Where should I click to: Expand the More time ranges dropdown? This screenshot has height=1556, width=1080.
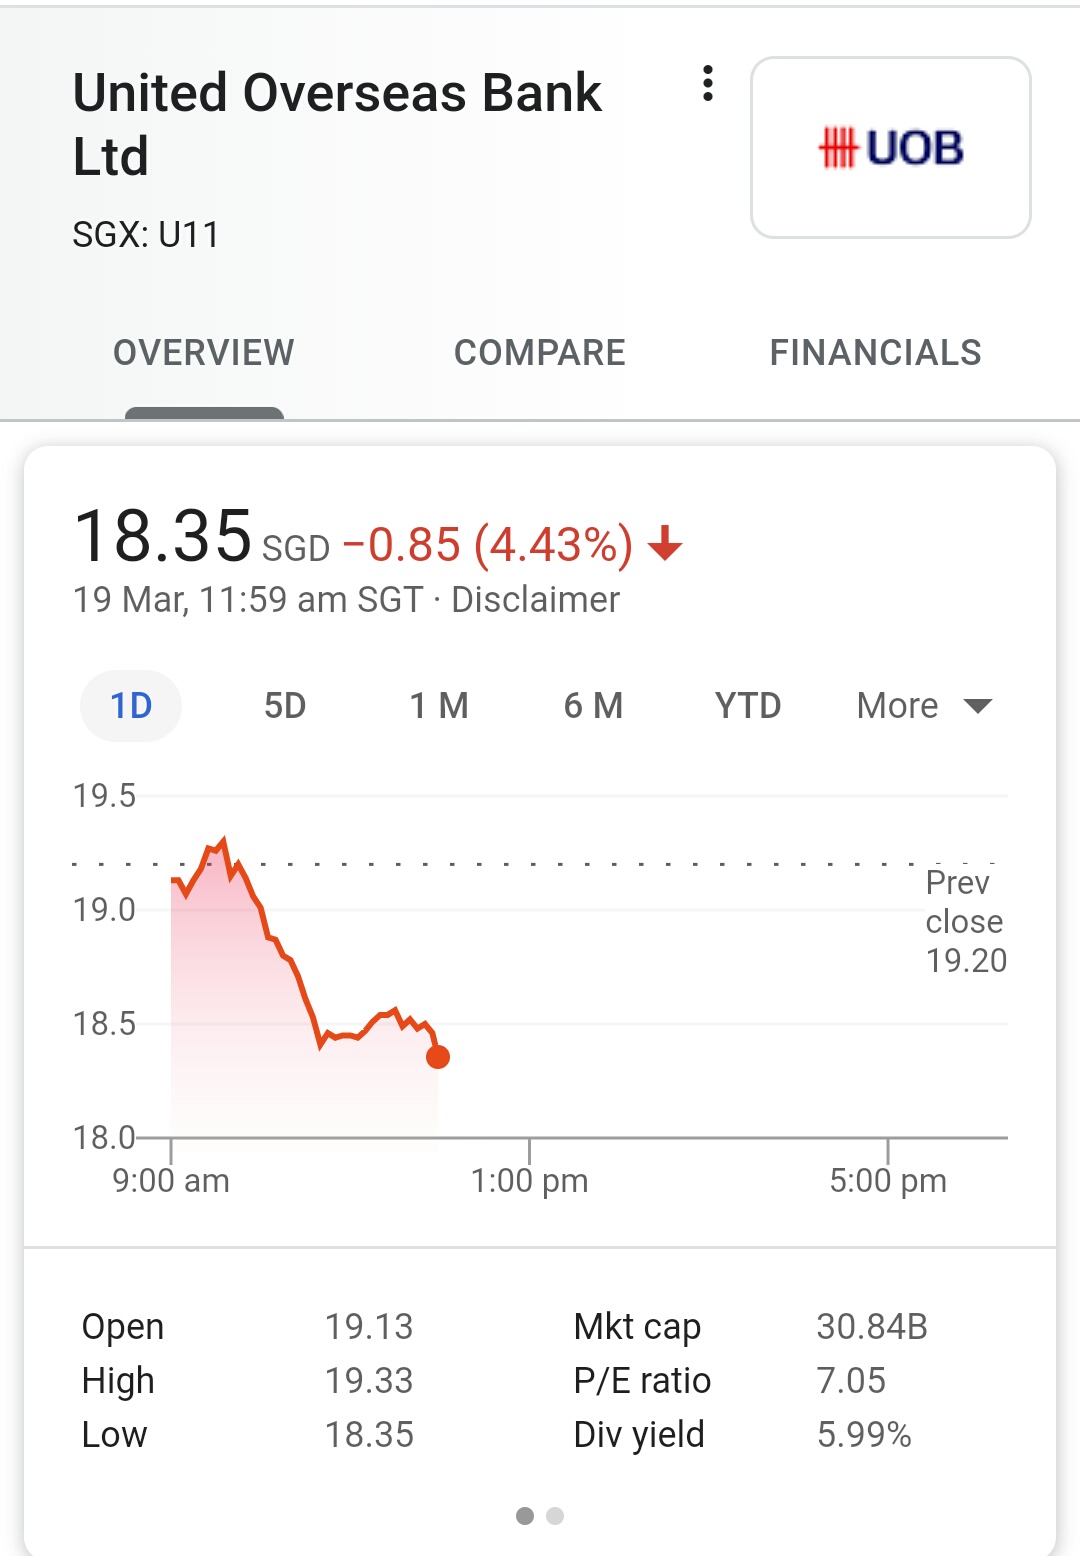(x=898, y=706)
